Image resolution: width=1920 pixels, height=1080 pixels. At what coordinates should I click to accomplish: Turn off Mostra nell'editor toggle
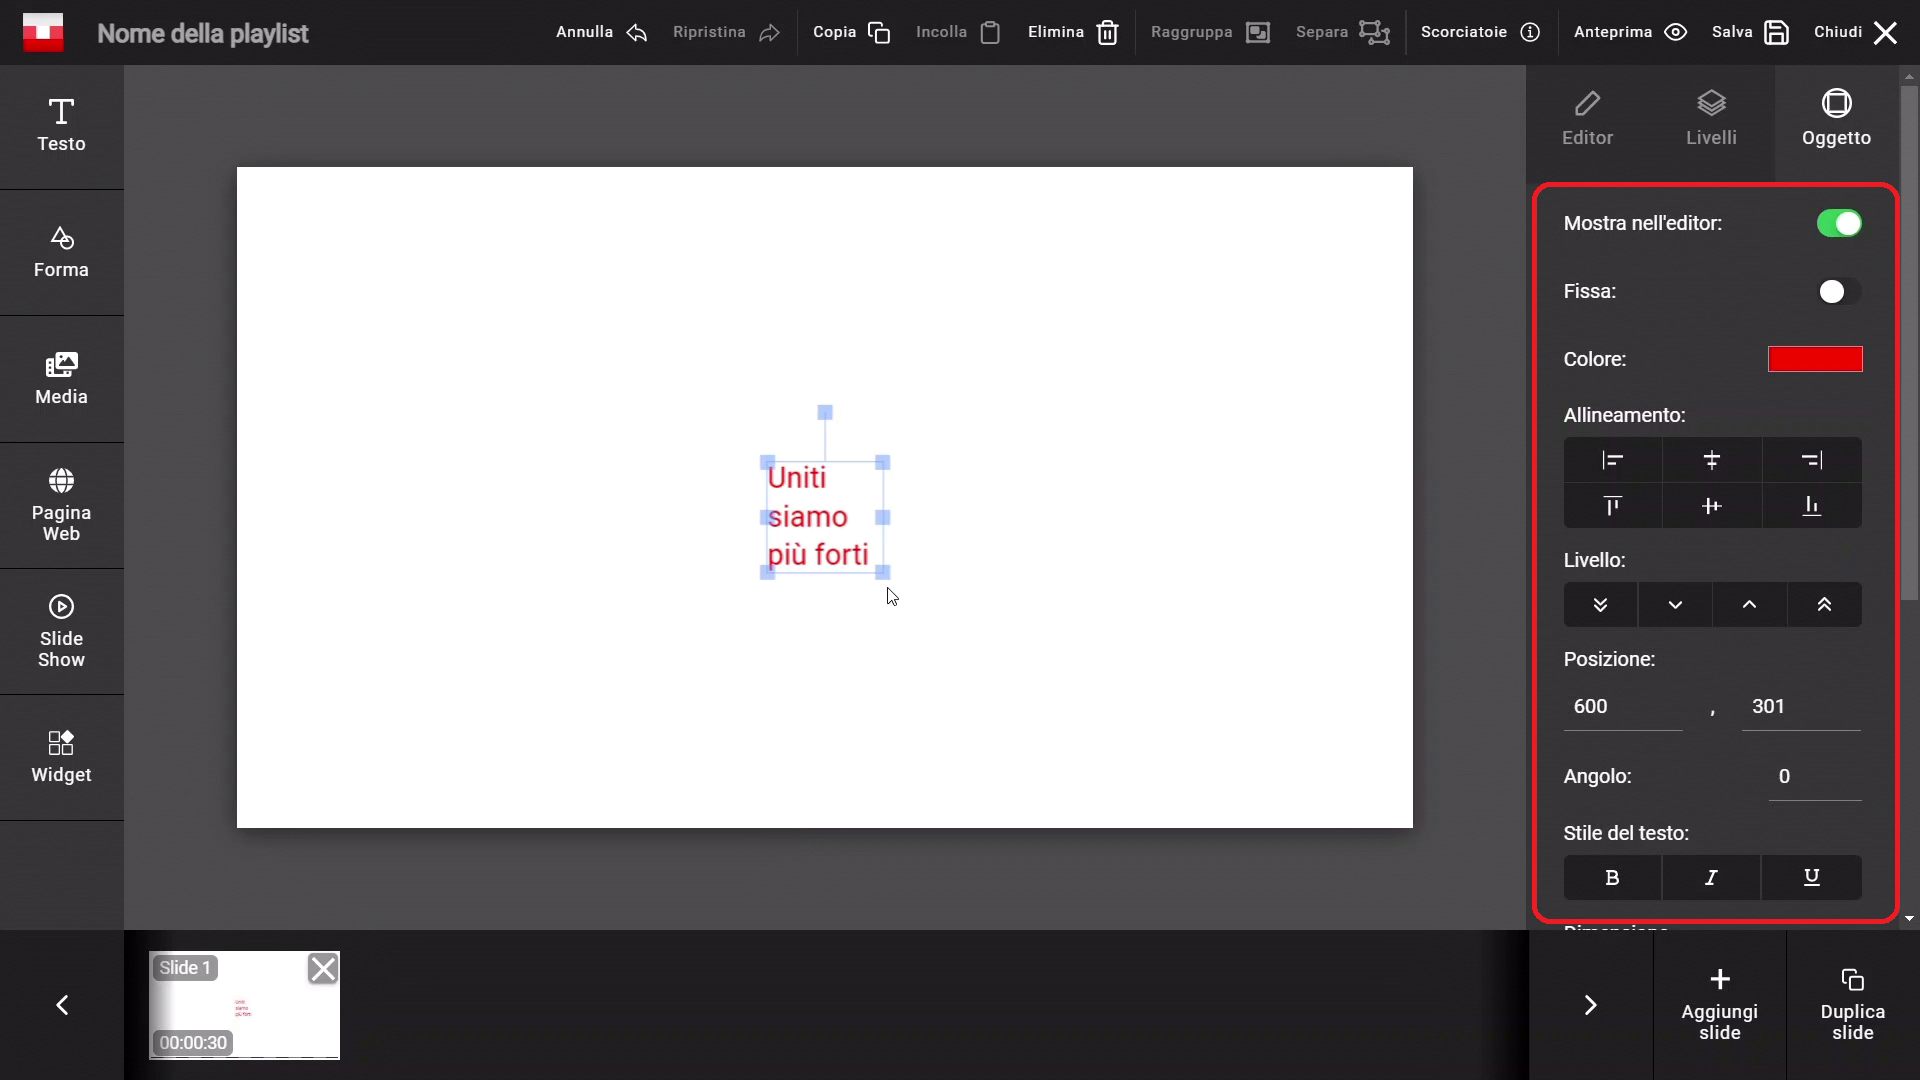(x=1839, y=223)
